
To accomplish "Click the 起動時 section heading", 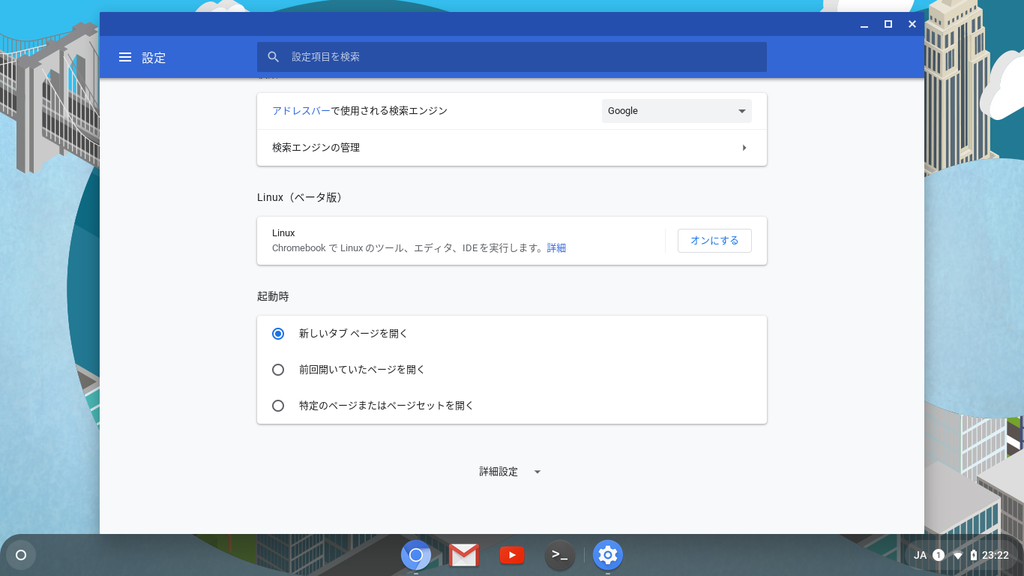I will (272, 296).
